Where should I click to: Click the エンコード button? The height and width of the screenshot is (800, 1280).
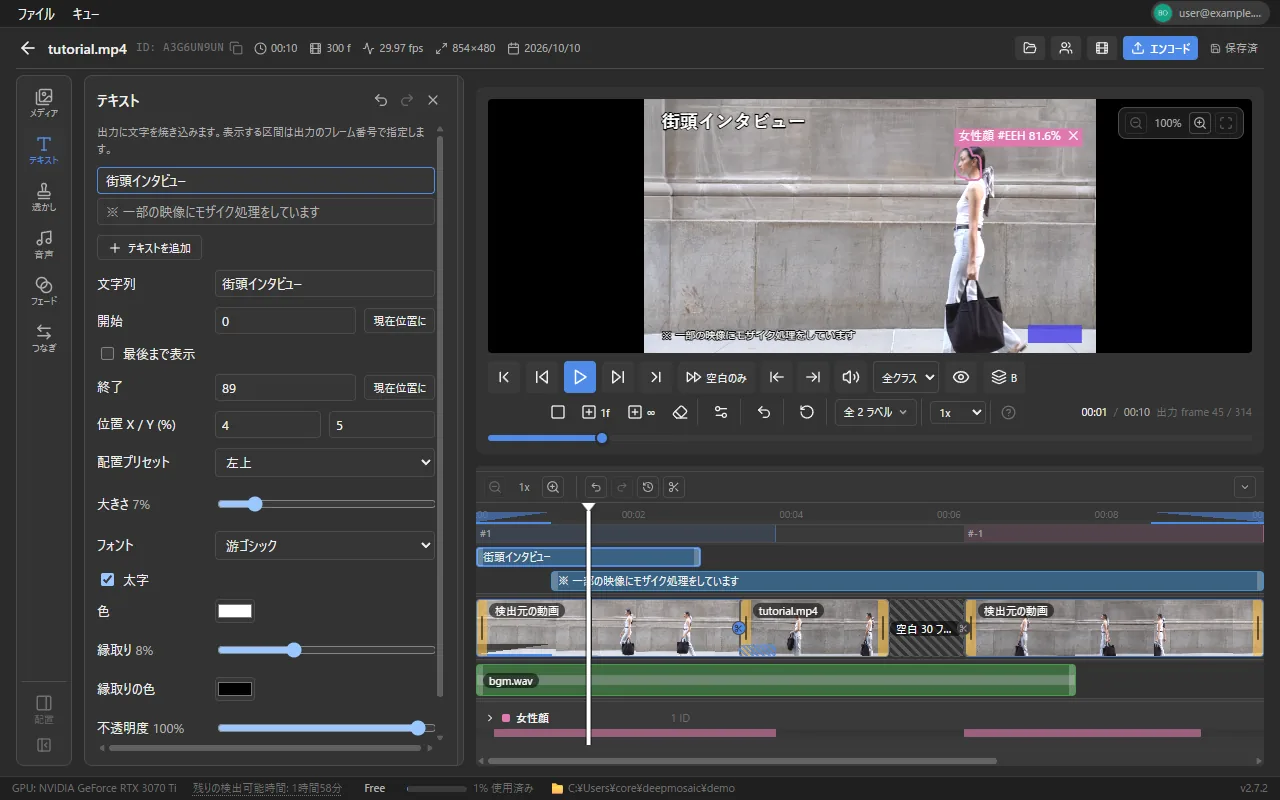point(1160,48)
